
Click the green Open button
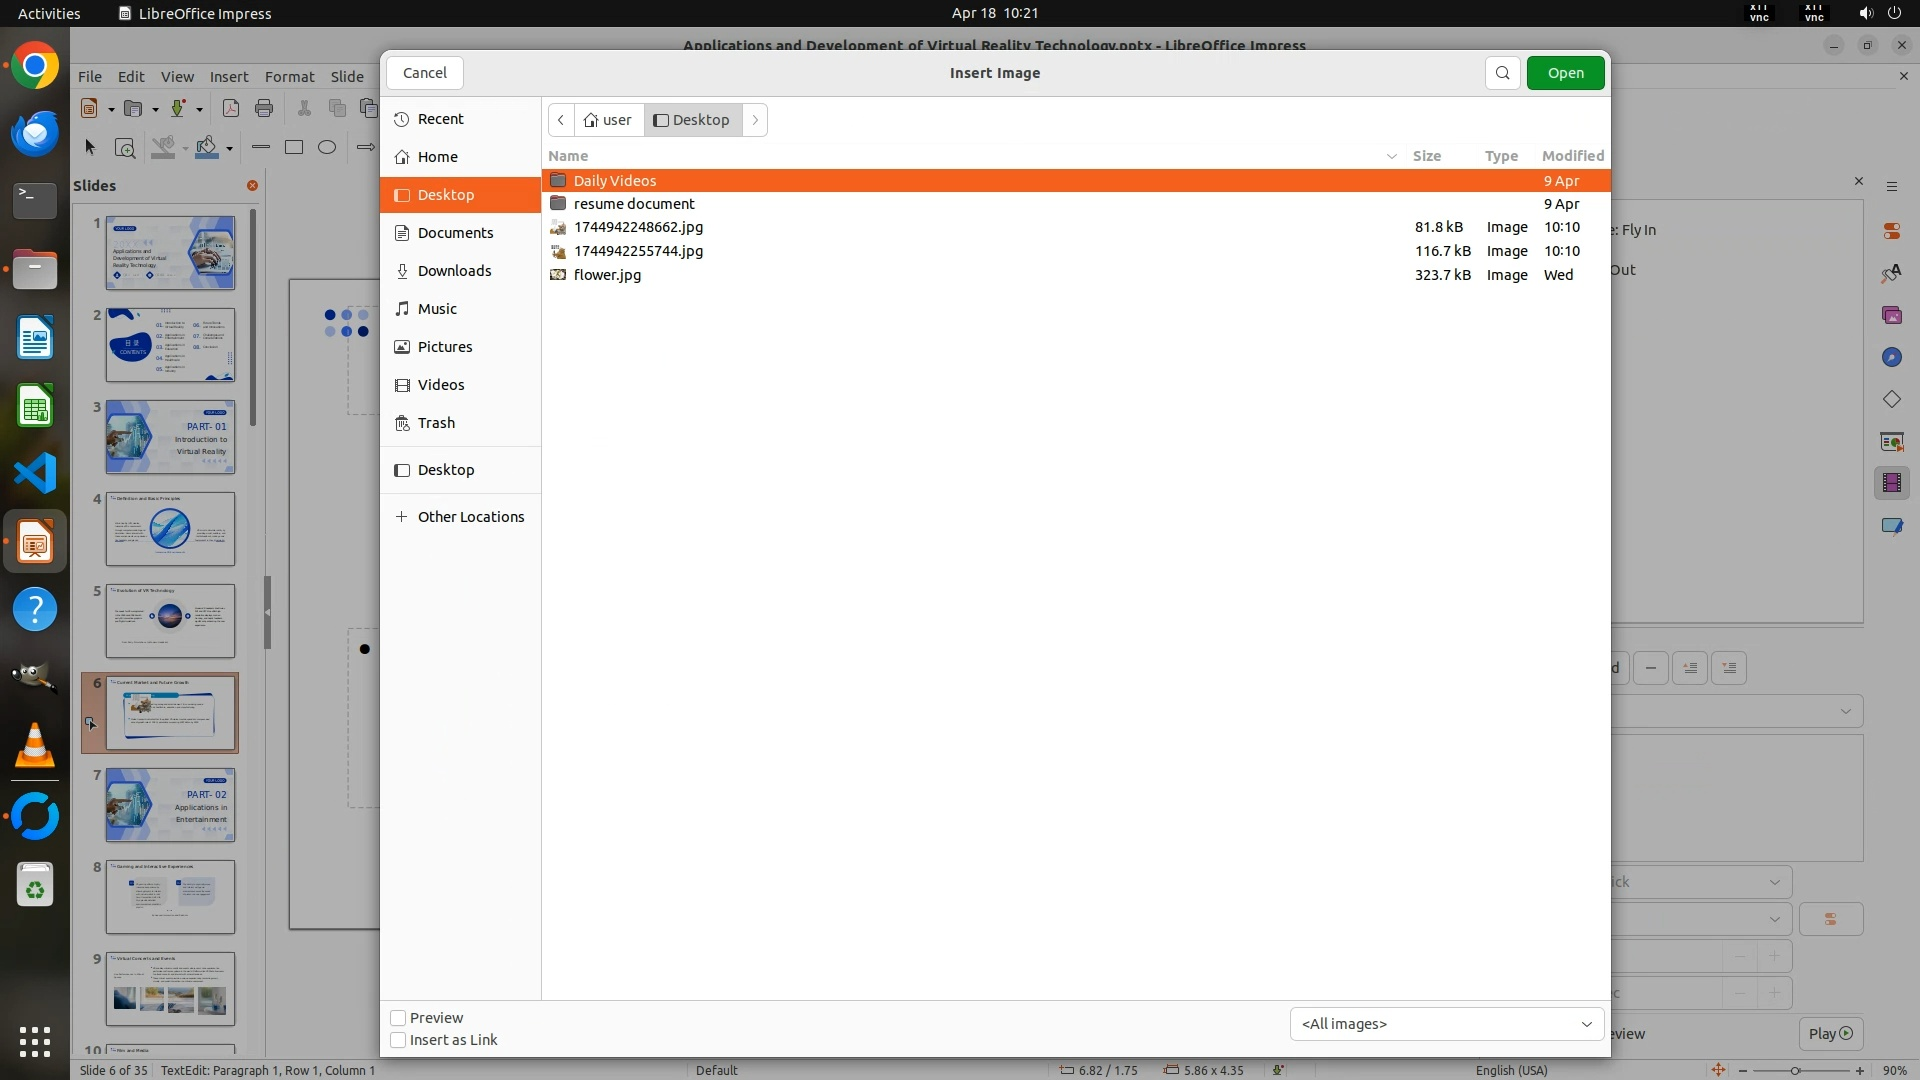click(x=1565, y=73)
